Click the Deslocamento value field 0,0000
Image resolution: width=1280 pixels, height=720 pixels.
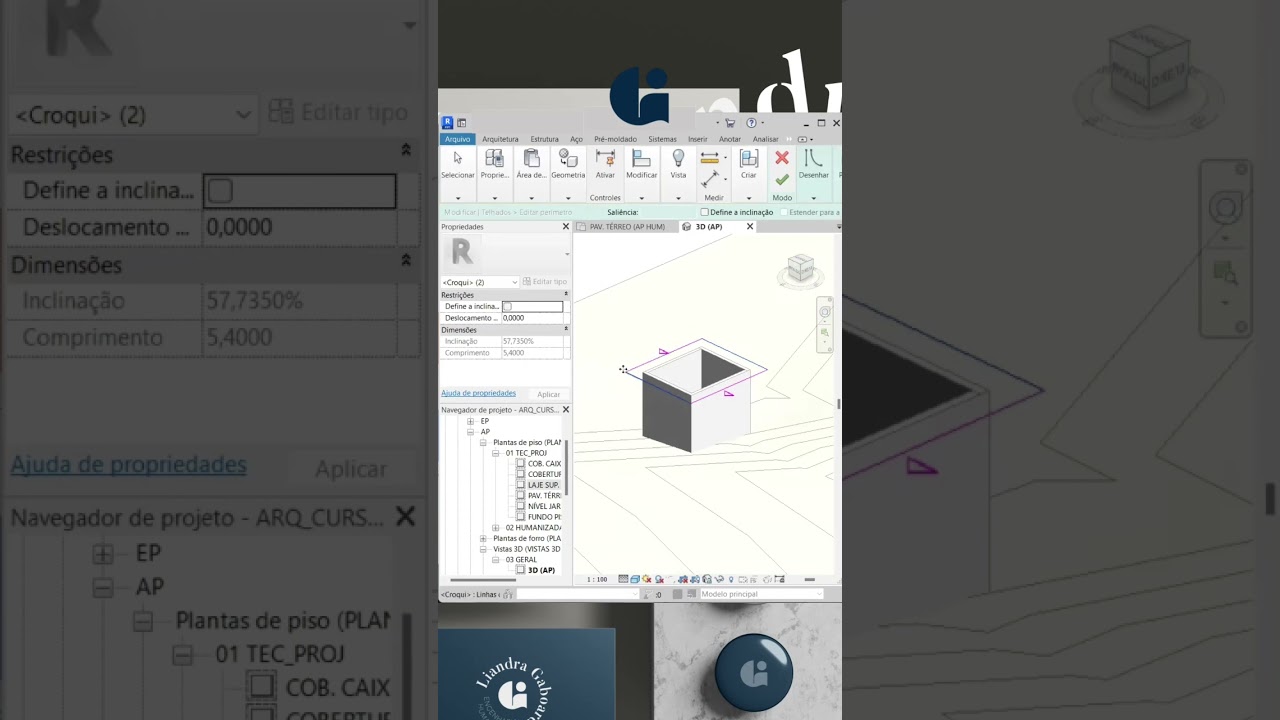532,318
